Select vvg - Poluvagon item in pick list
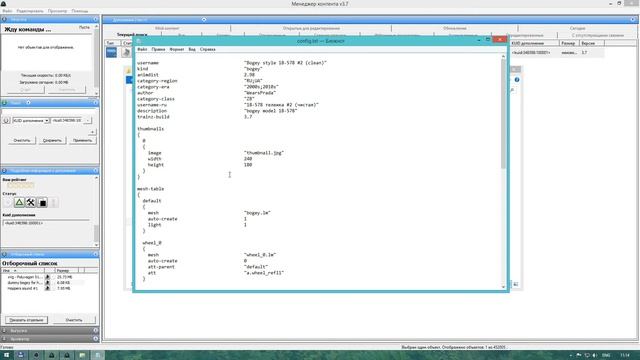The width and height of the screenshot is (640, 360). (x=24, y=277)
